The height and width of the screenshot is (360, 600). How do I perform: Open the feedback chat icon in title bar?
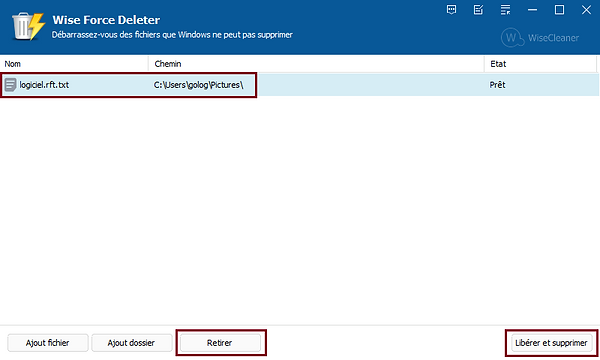(x=452, y=10)
